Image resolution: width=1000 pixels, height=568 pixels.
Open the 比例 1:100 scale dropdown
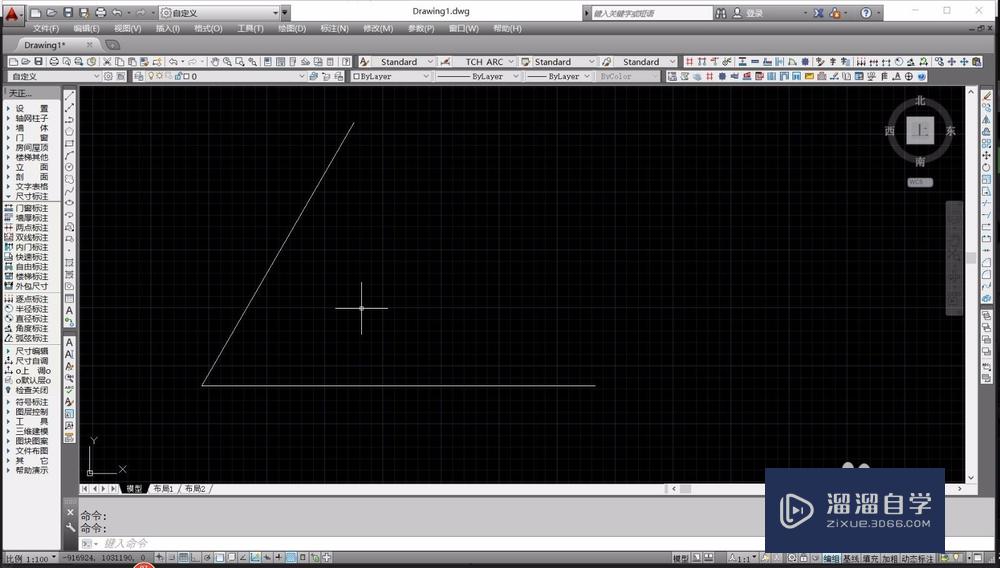pos(30,559)
